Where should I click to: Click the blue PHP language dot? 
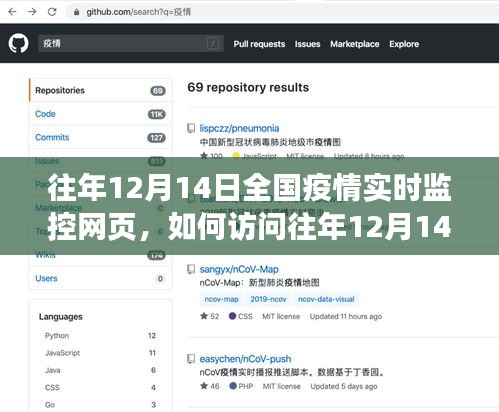(233, 386)
